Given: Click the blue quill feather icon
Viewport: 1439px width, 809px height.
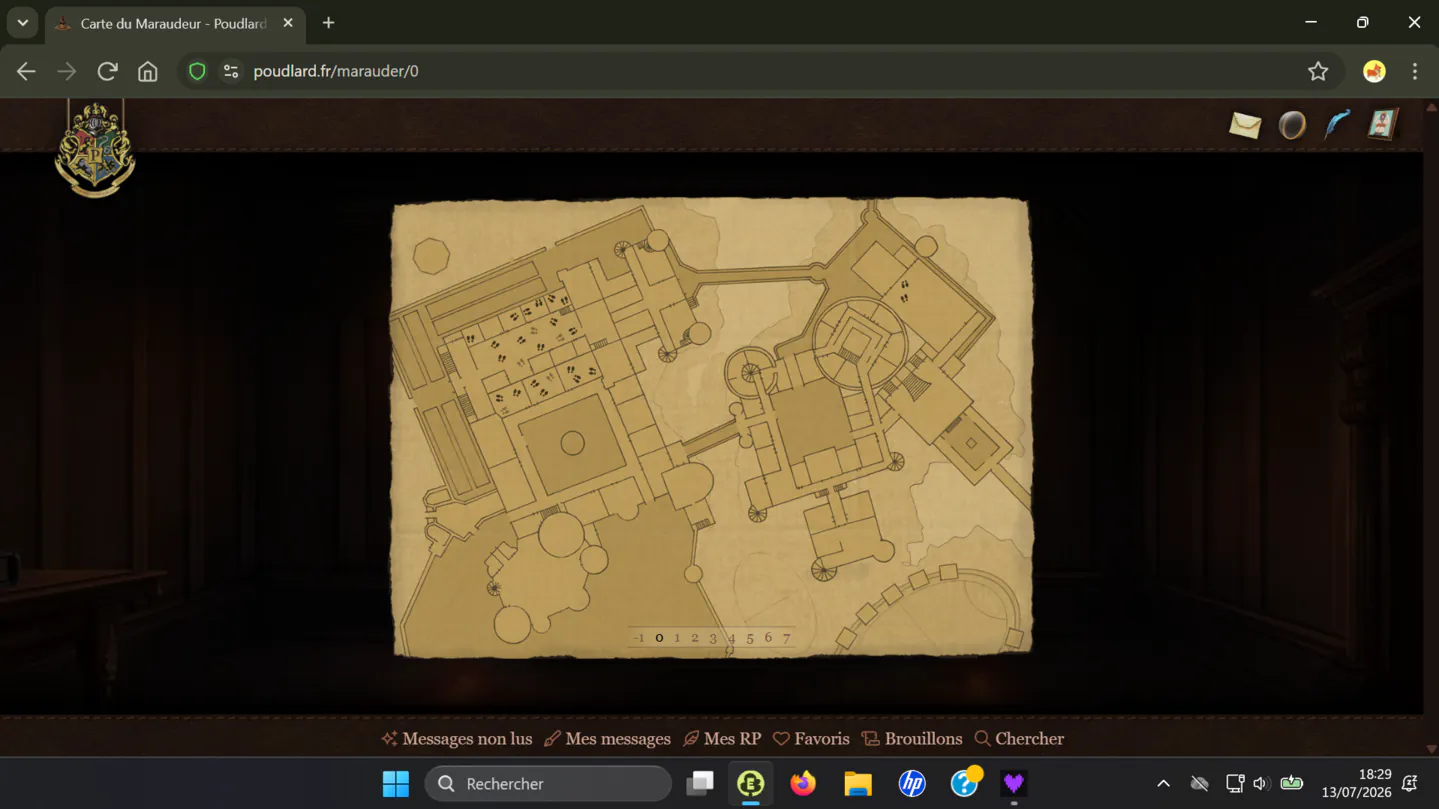Looking at the screenshot, I should [1337, 124].
